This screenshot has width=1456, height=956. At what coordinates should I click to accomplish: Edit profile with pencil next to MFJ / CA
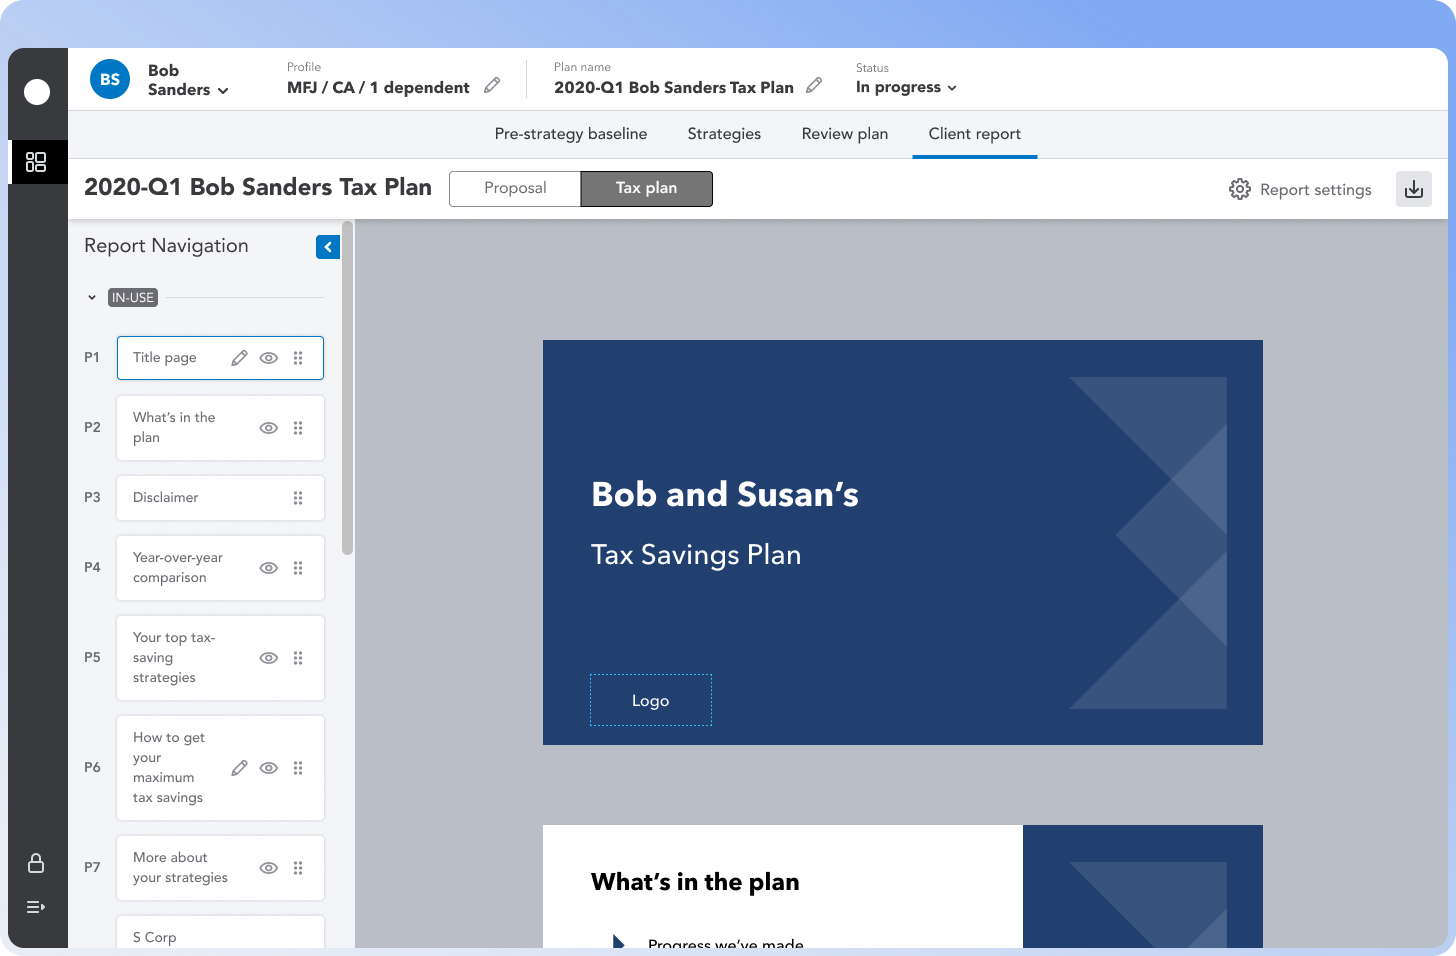tap(492, 86)
